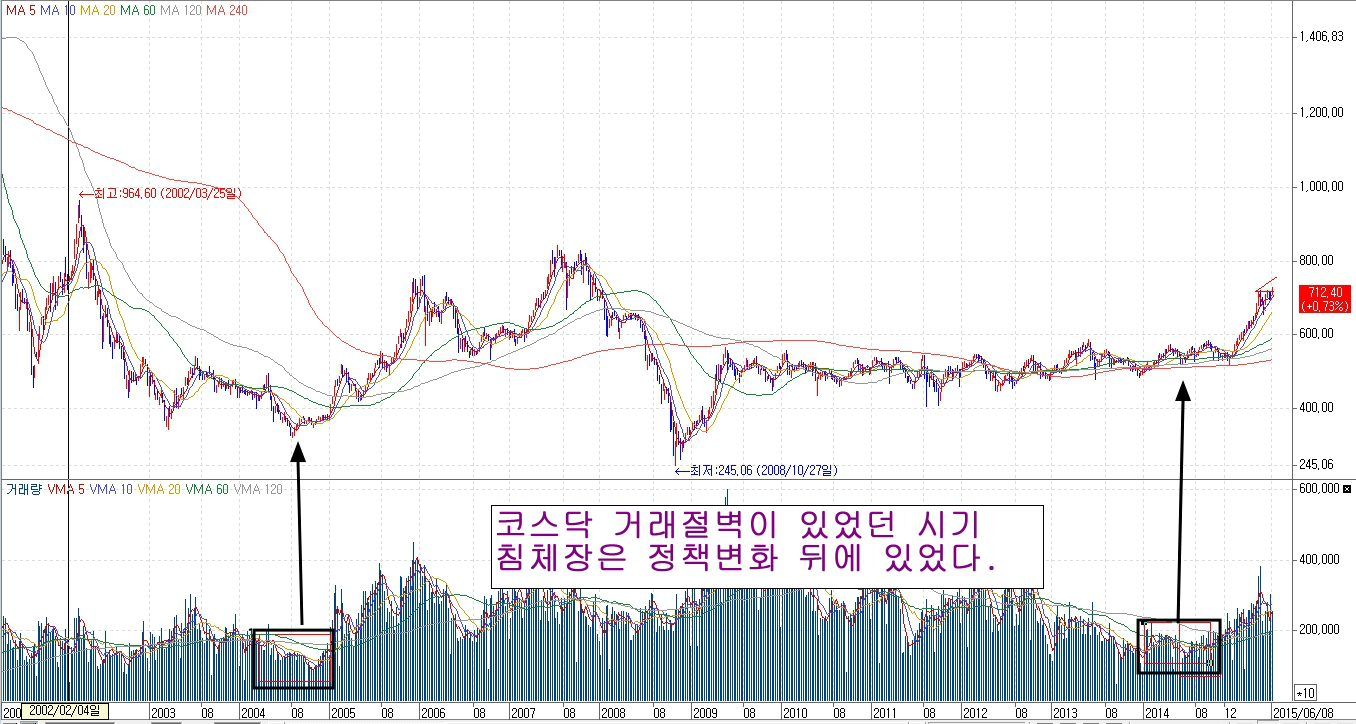Click the VMA 120 volume legend label
The image size is (1356, 724).
(259, 489)
